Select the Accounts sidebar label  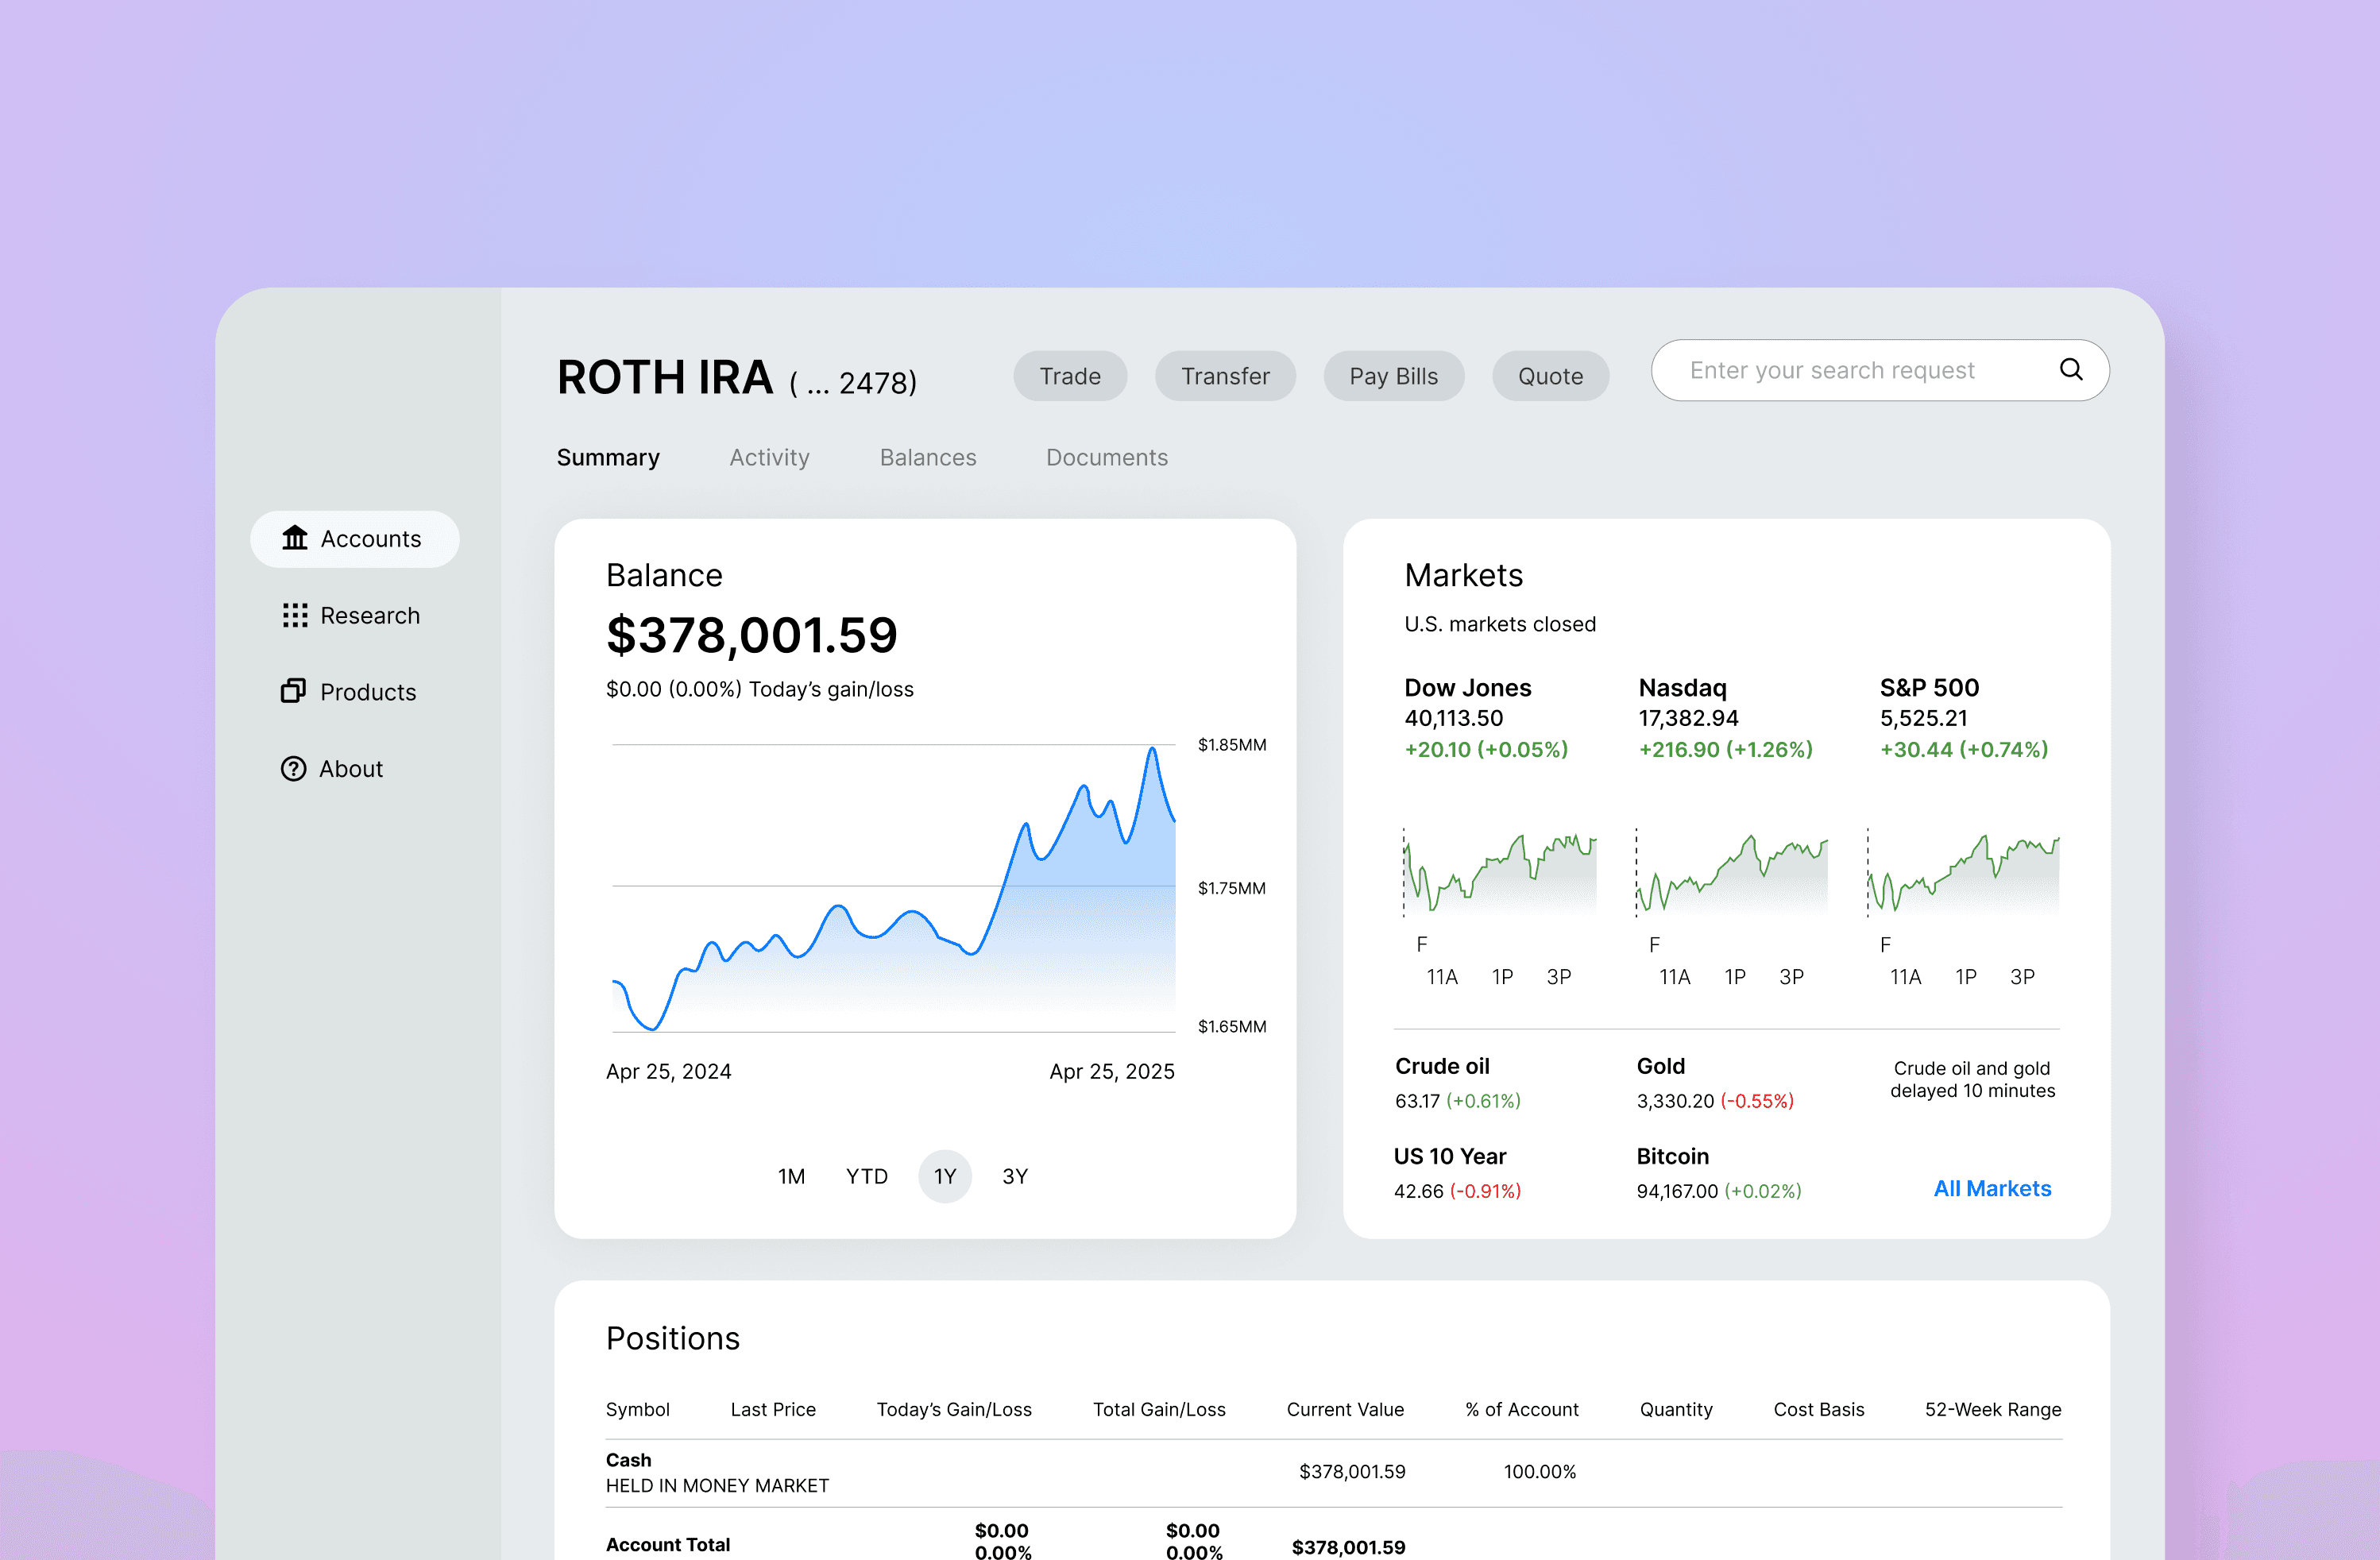[x=371, y=539]
